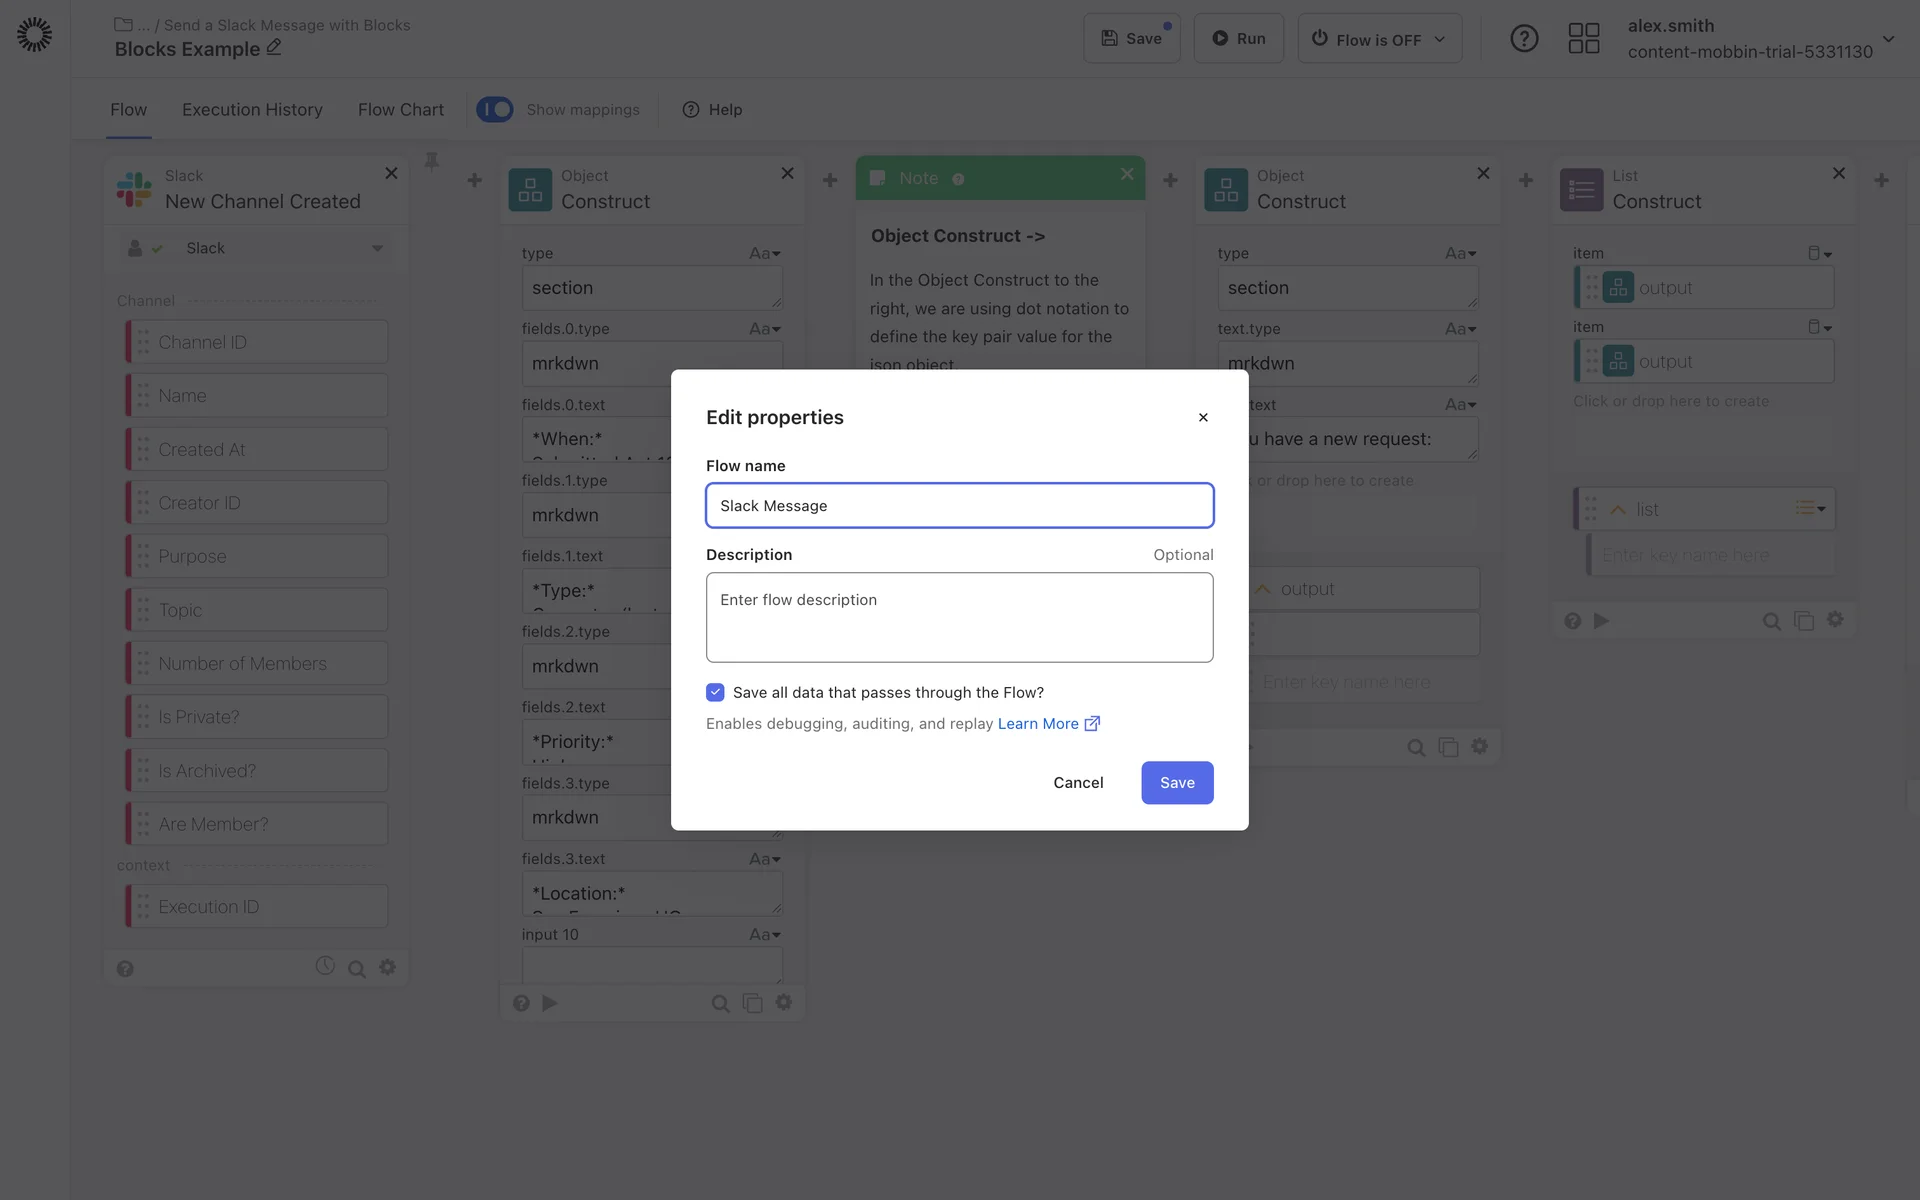Click the pencil icon beside Blocks Example

pos(274,48)
